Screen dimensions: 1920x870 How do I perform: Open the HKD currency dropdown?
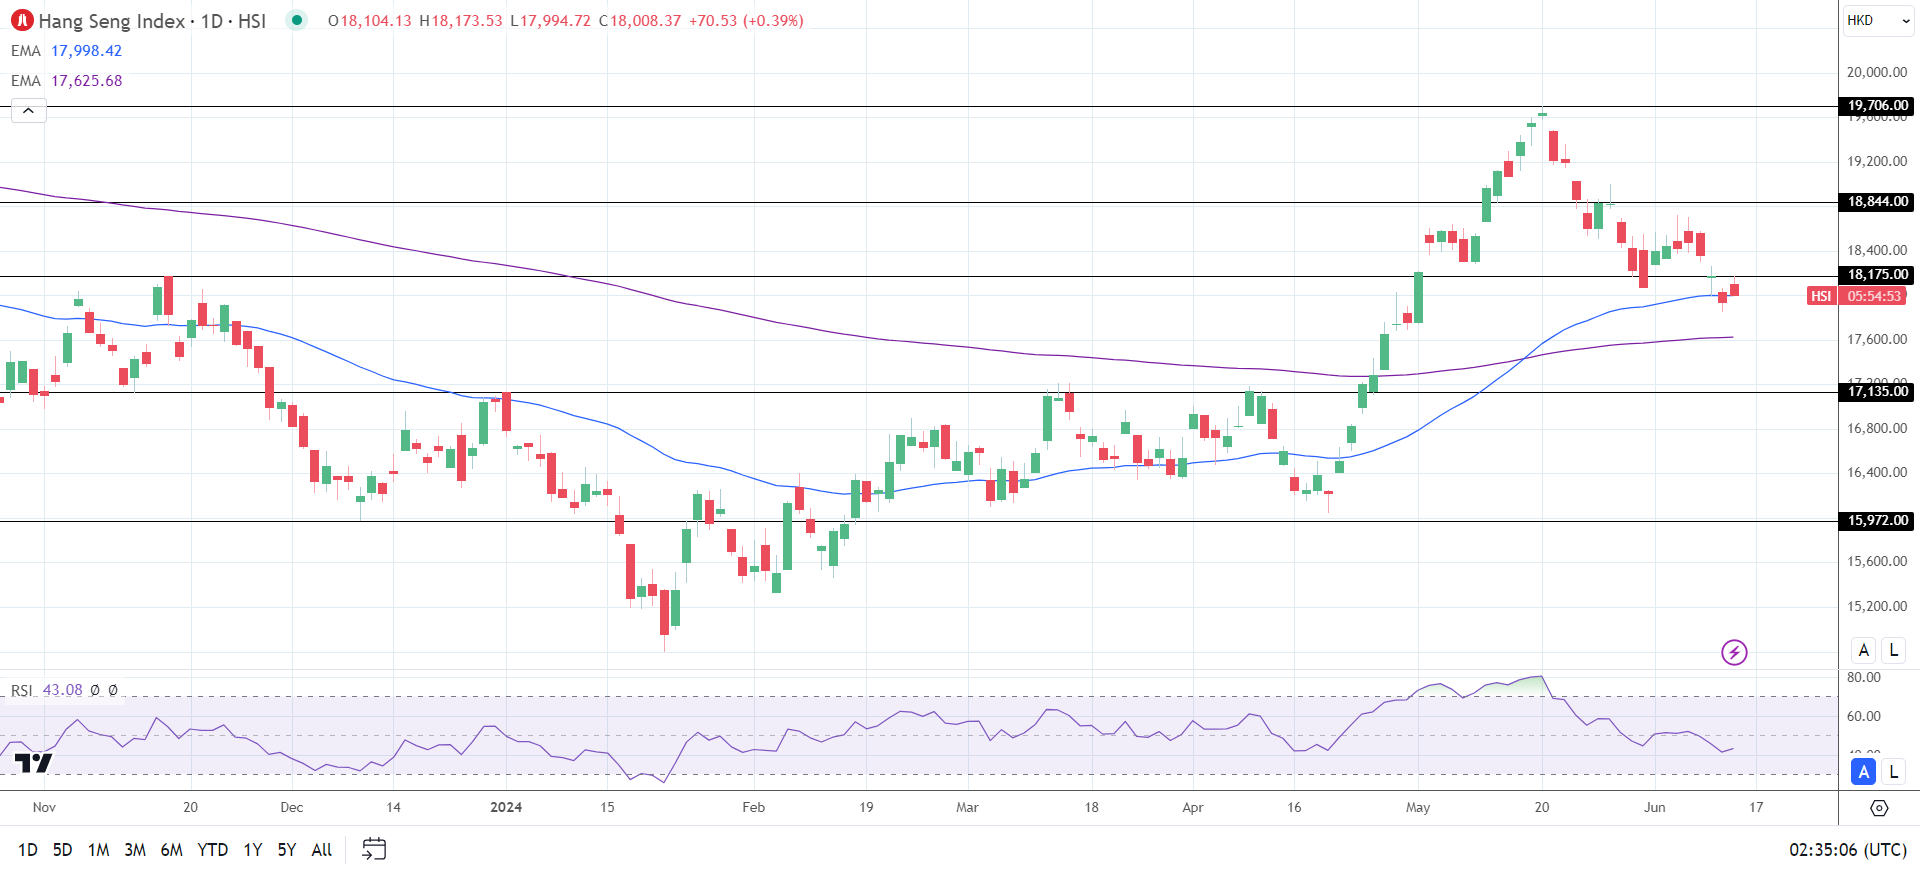[1878, 20]
